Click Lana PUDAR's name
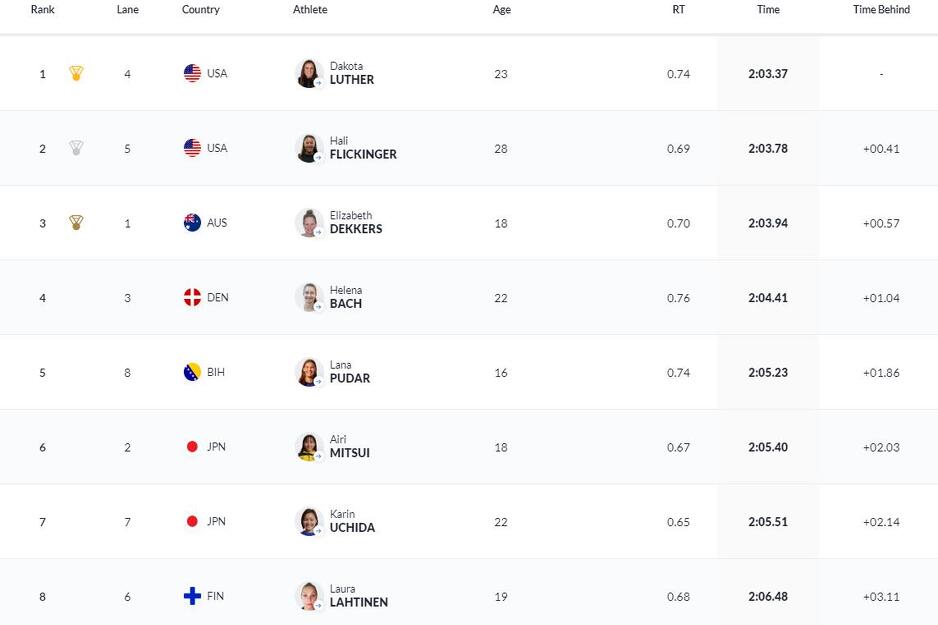 (350, 372)
